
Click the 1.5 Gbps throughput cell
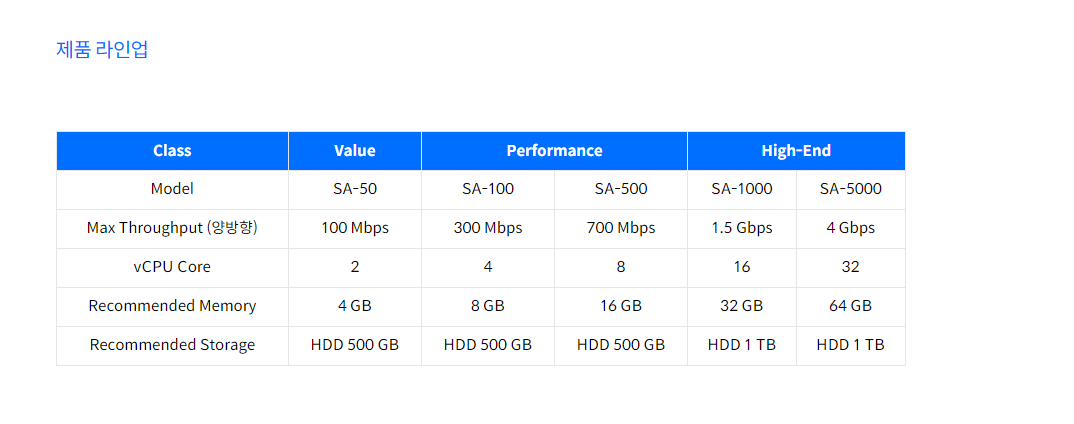[742, 228]
